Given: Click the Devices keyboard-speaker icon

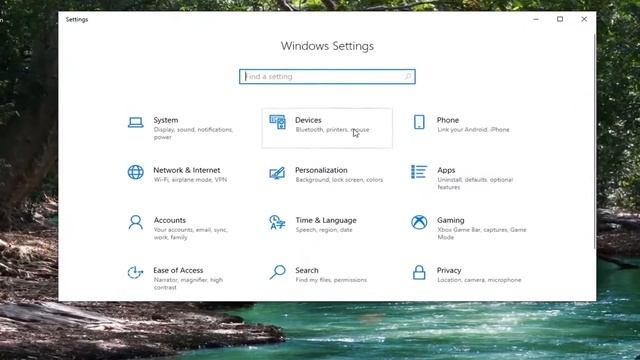Looking at the screenshot, I should coord(278,122).
